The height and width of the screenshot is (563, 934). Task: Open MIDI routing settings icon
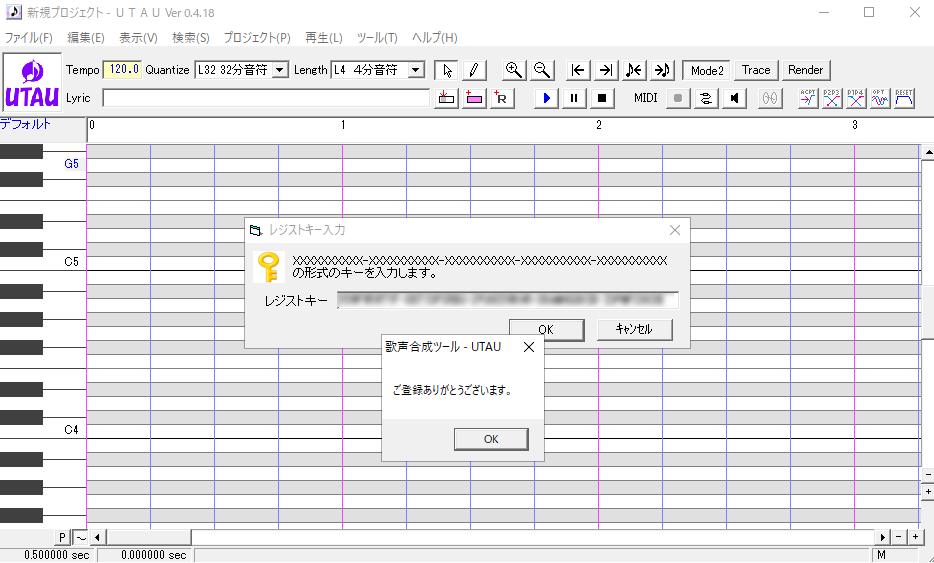[x=706, y=98]
